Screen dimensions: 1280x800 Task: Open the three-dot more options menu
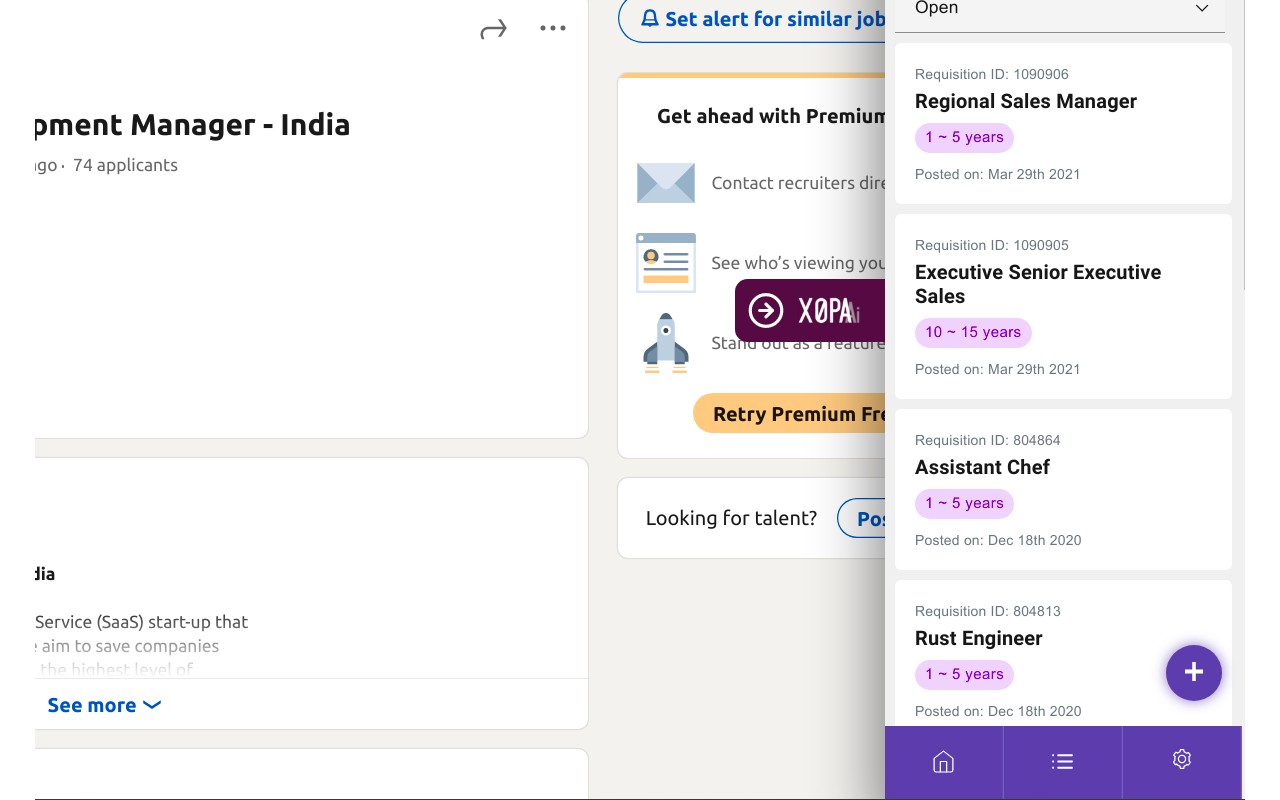click(x=553, y=28)
